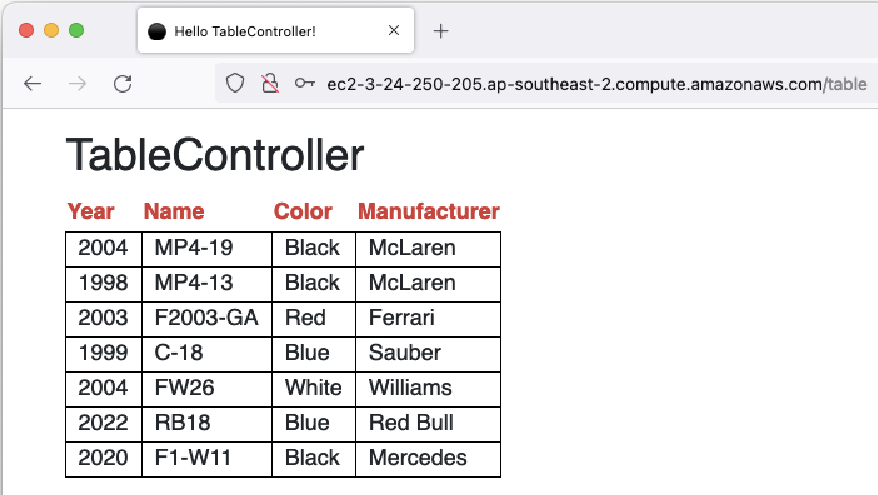Click the TableController page heading
878x495 pixels.
[215, 155]
